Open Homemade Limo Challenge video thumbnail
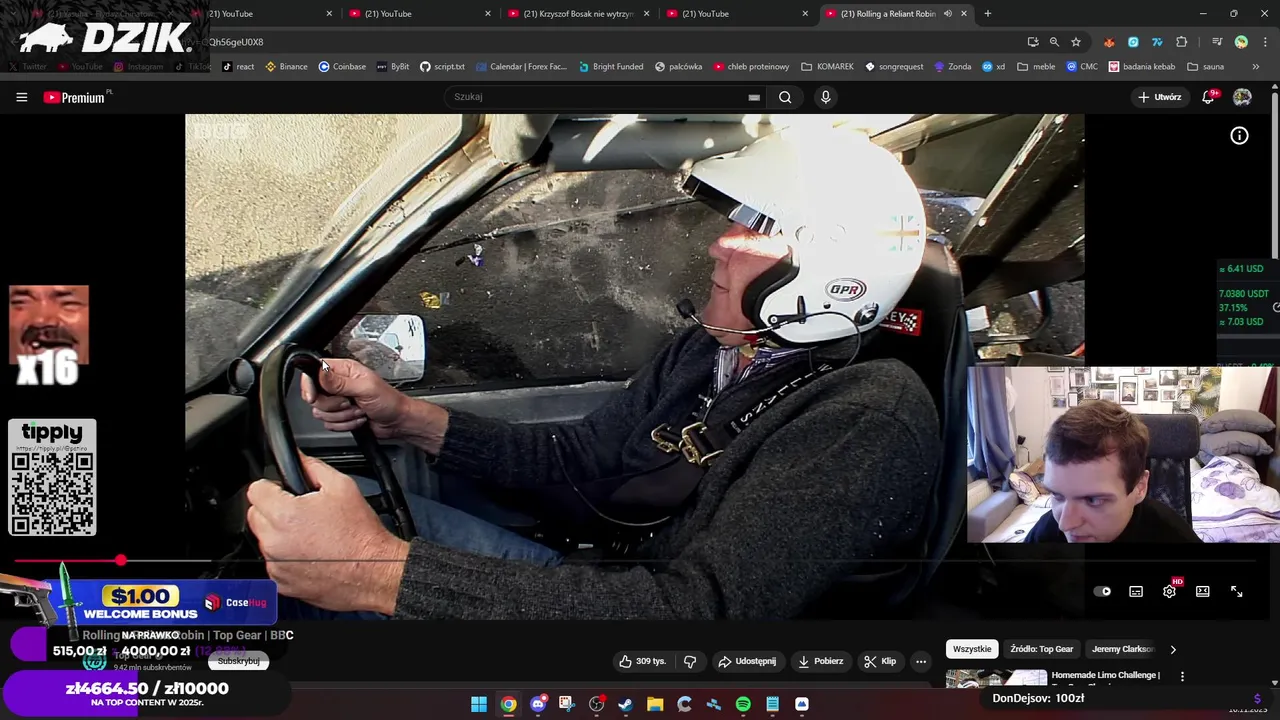This screenshot has height=720, width=1280. pyautogui.click(x=996, y=679)
